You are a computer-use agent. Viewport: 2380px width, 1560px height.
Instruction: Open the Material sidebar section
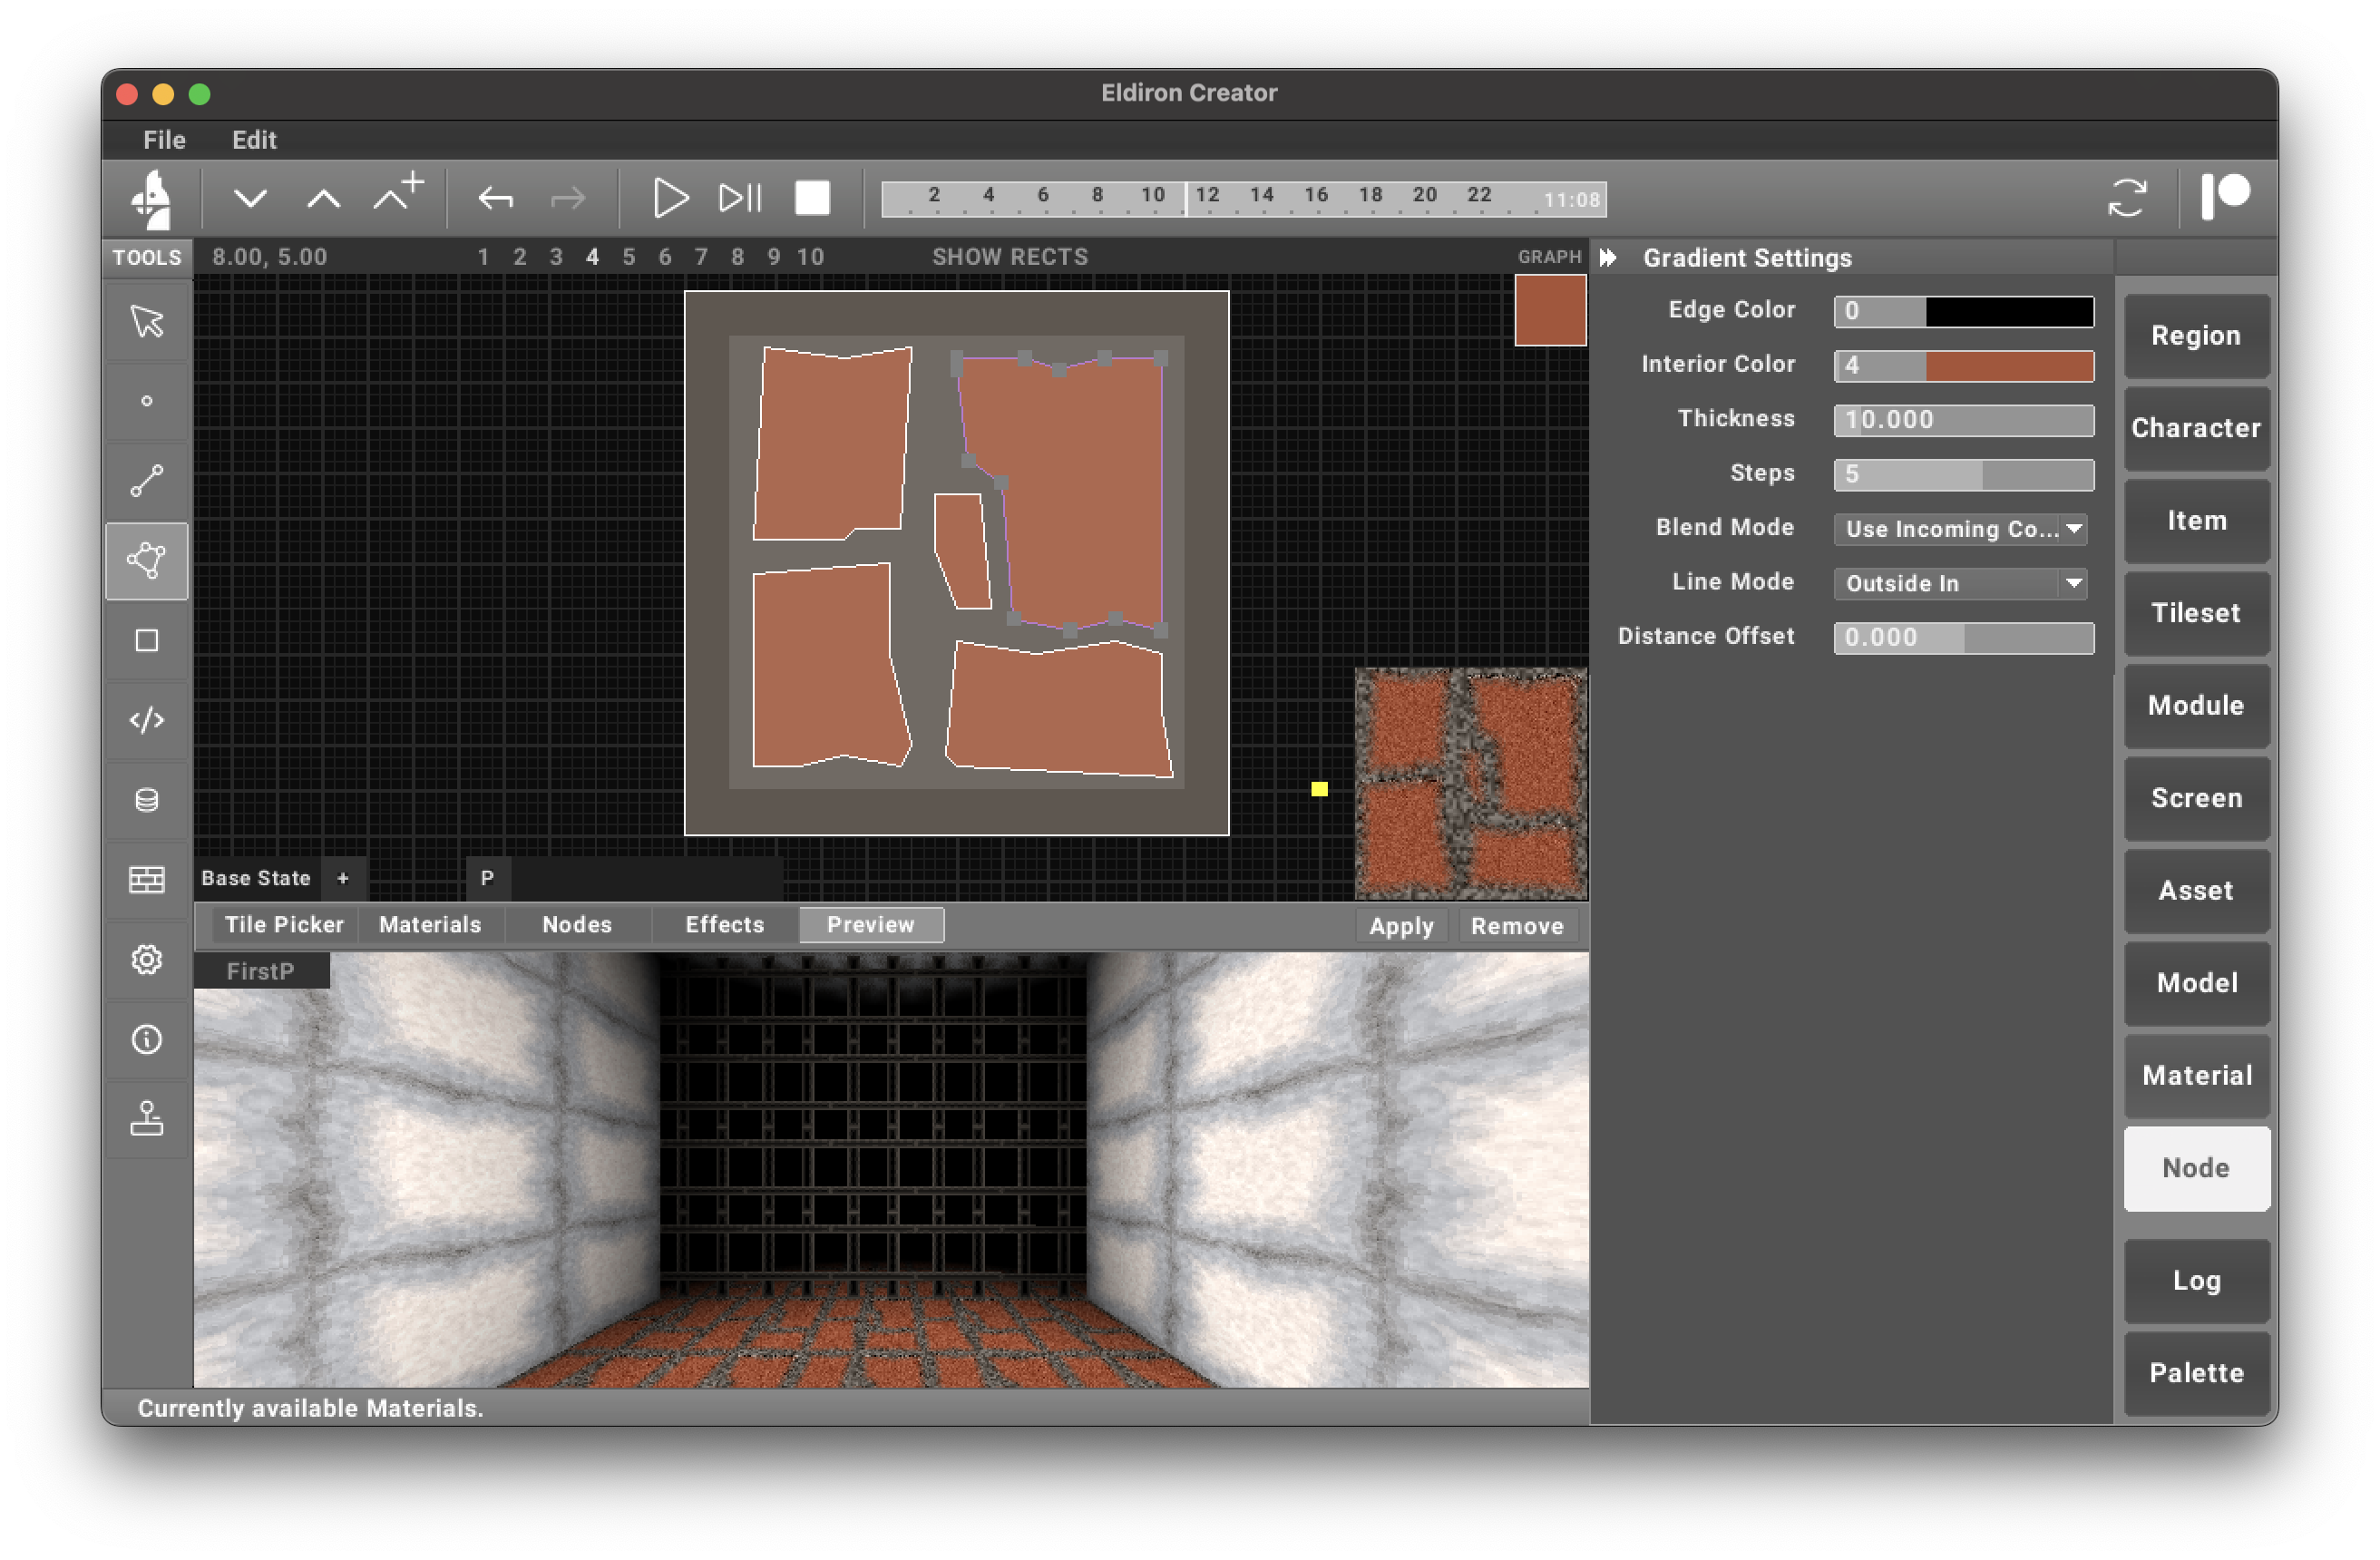2196,1076
